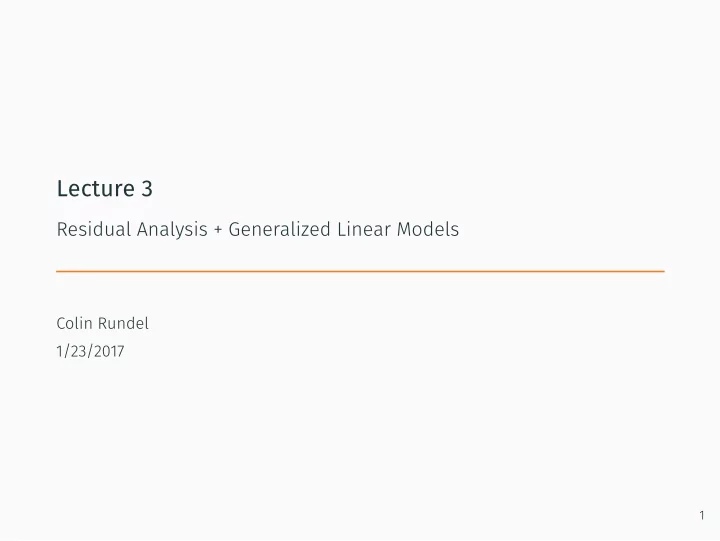Viewport: 720px width, 541px height.
Task: Click the plus sign in the subtitle
Action: tap(218, 230)
